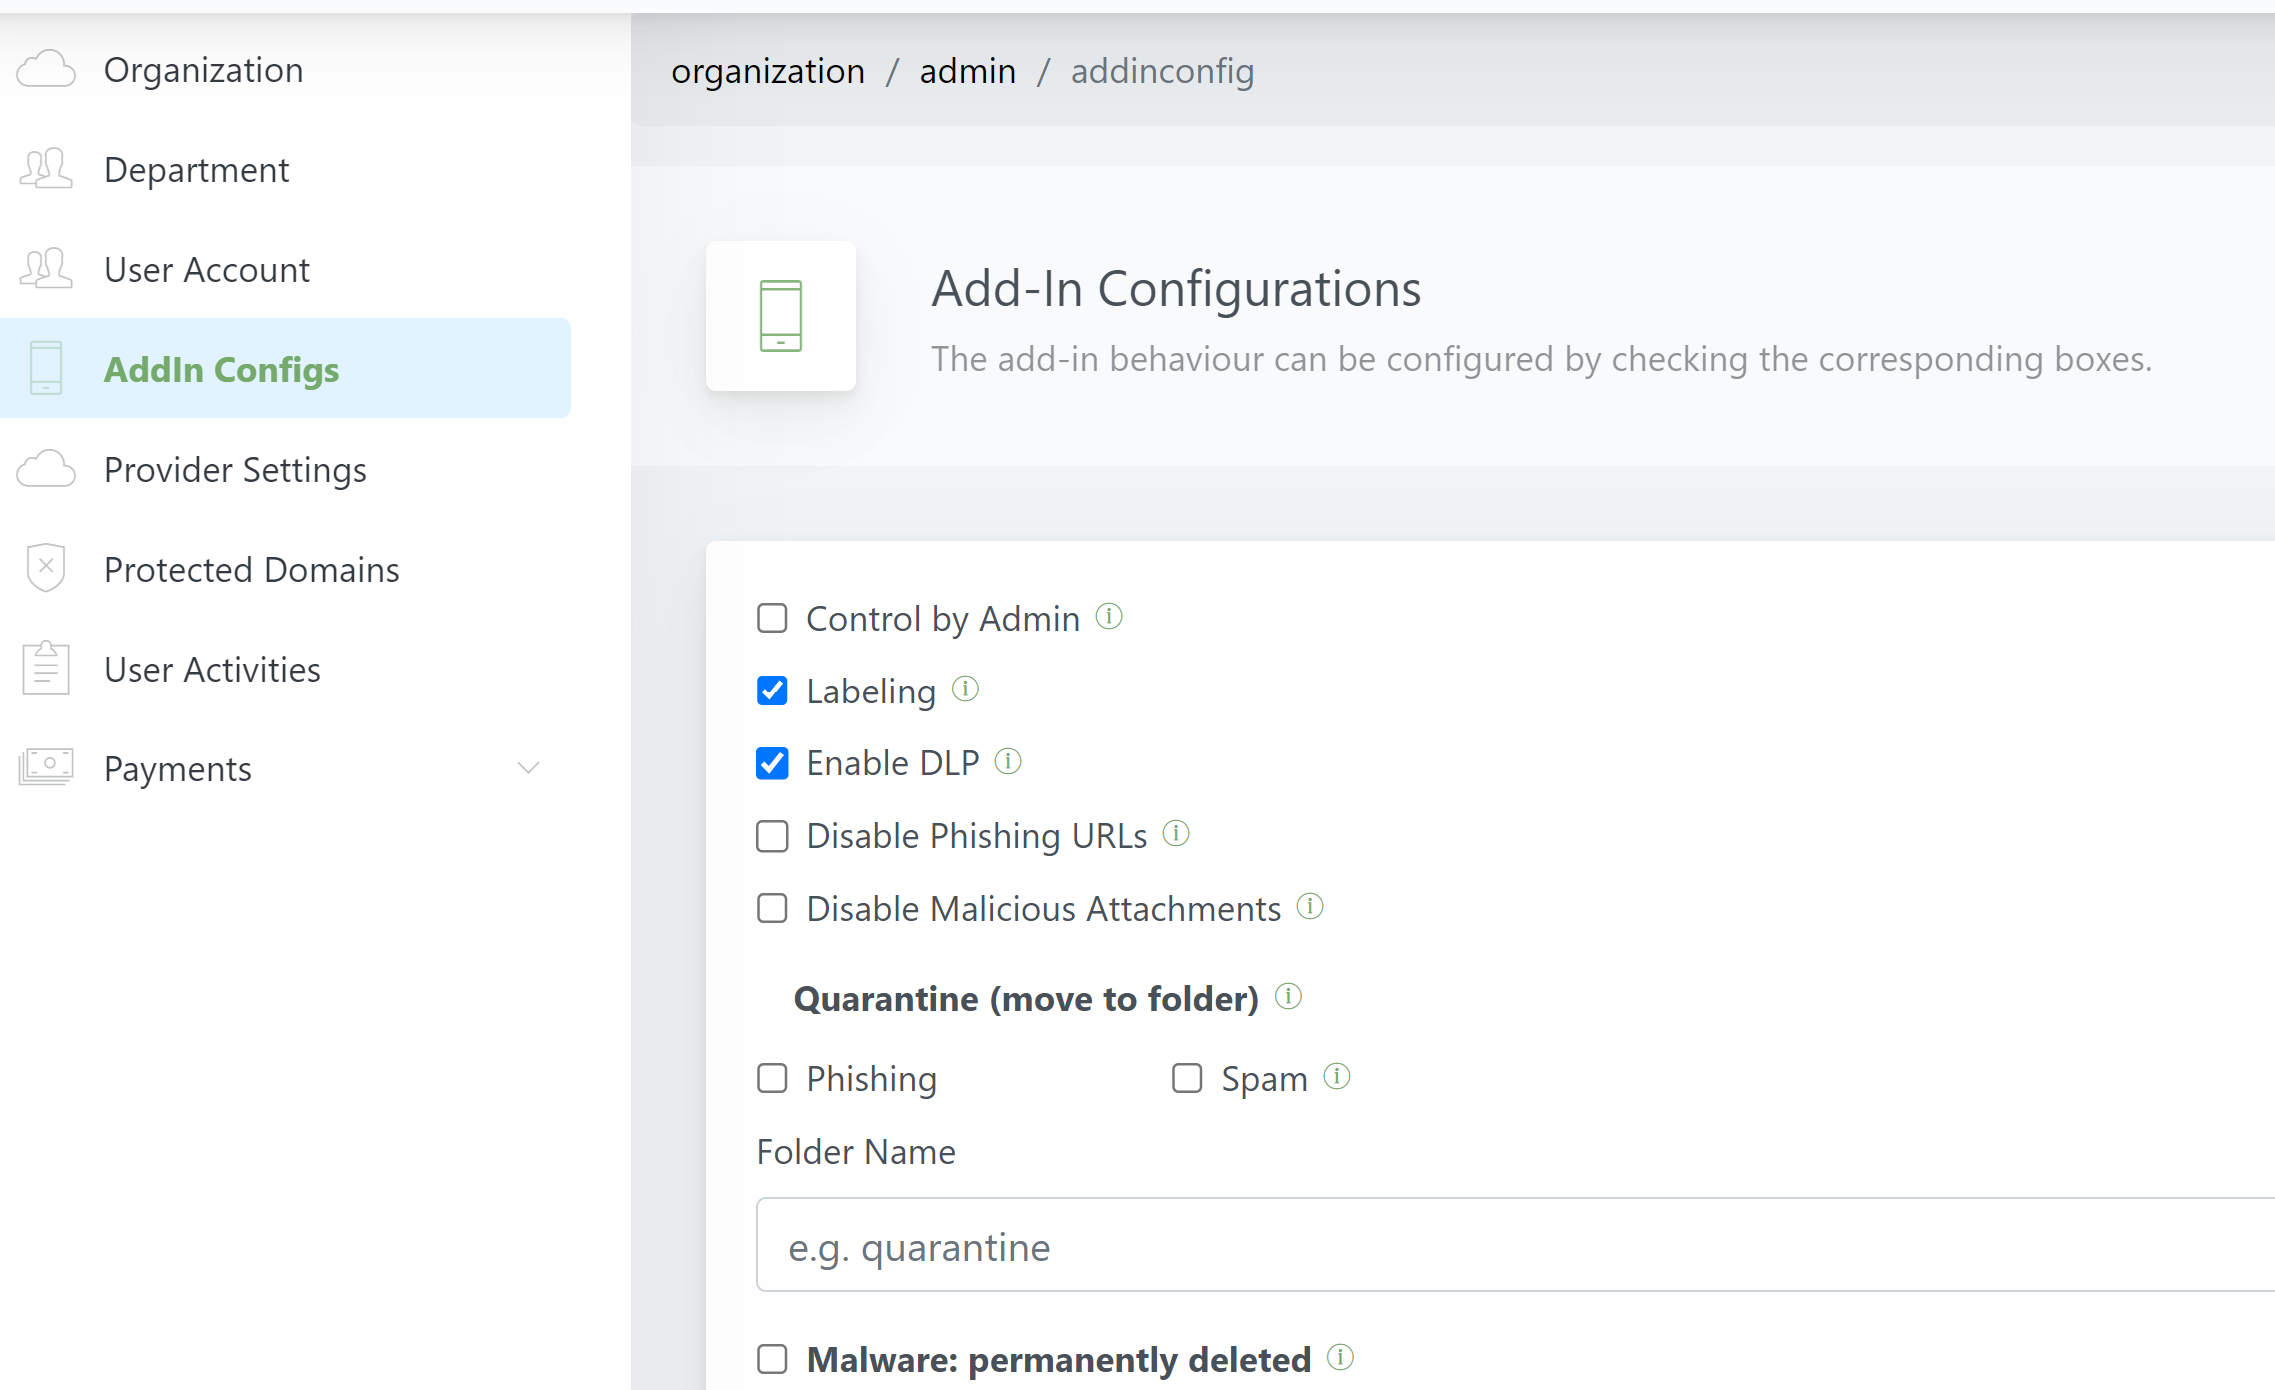Toggle Malware permanently deleted checkbox

click(772, 1359)
